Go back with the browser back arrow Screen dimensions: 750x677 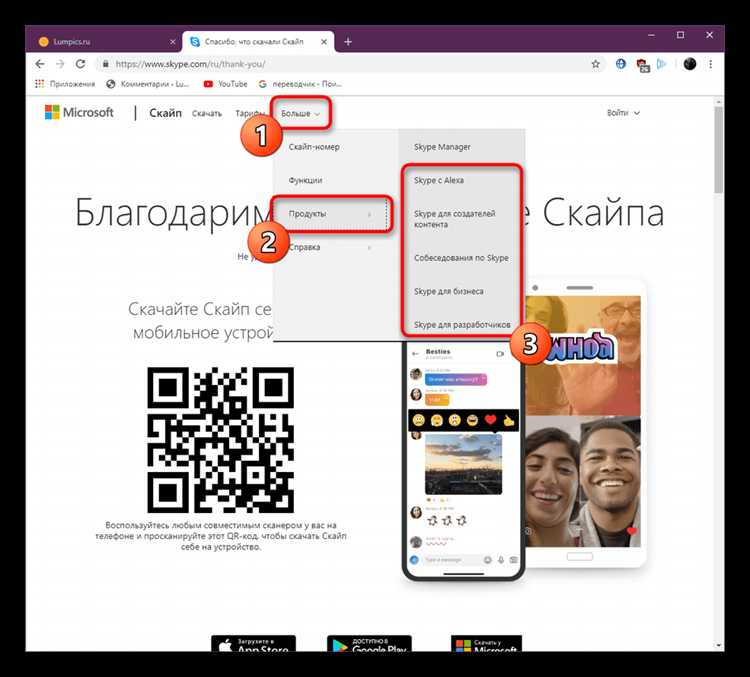40,64
